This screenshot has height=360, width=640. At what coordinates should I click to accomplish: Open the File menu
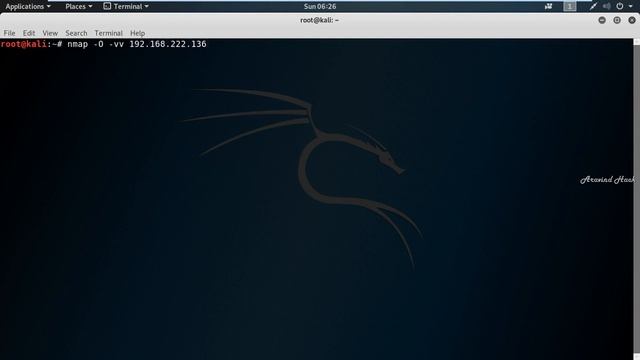9,33
